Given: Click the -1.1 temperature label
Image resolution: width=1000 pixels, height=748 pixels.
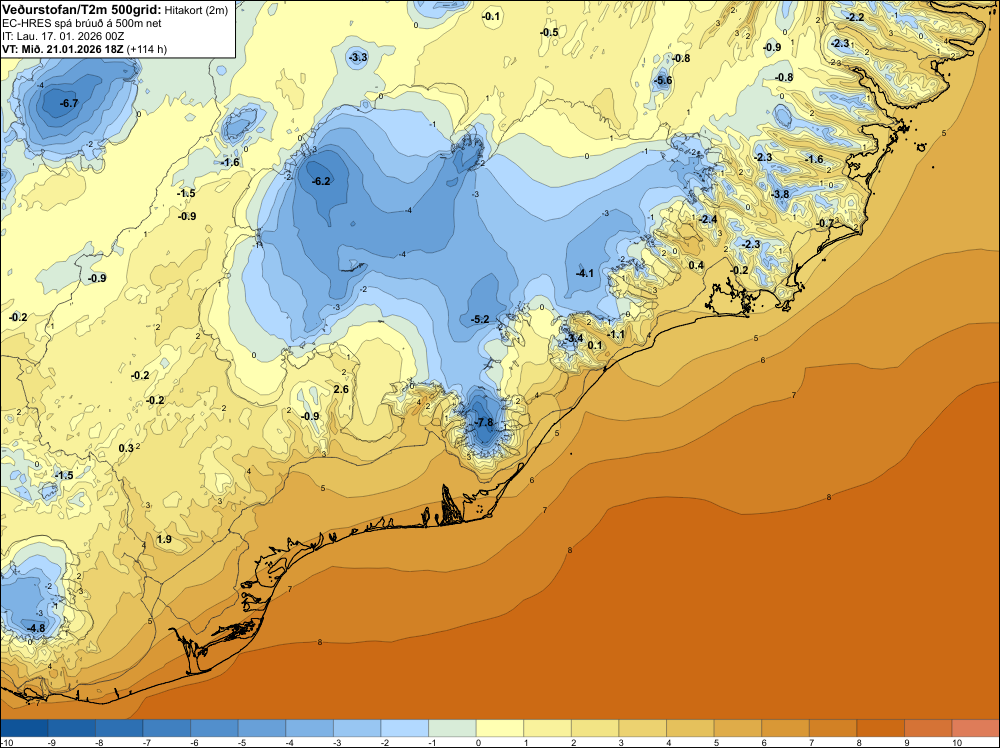Looking at the screenshot, I should tap(615, 334).
